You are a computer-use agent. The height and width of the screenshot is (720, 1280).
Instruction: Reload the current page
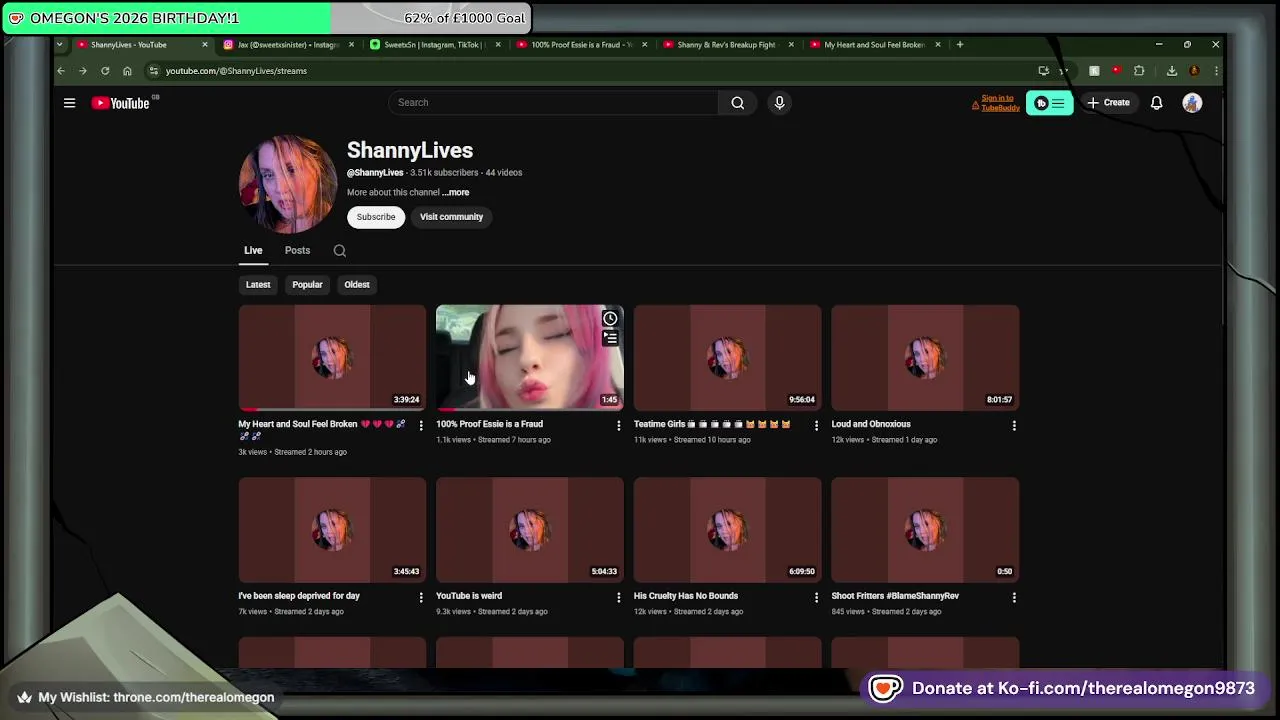coord(105,71)
